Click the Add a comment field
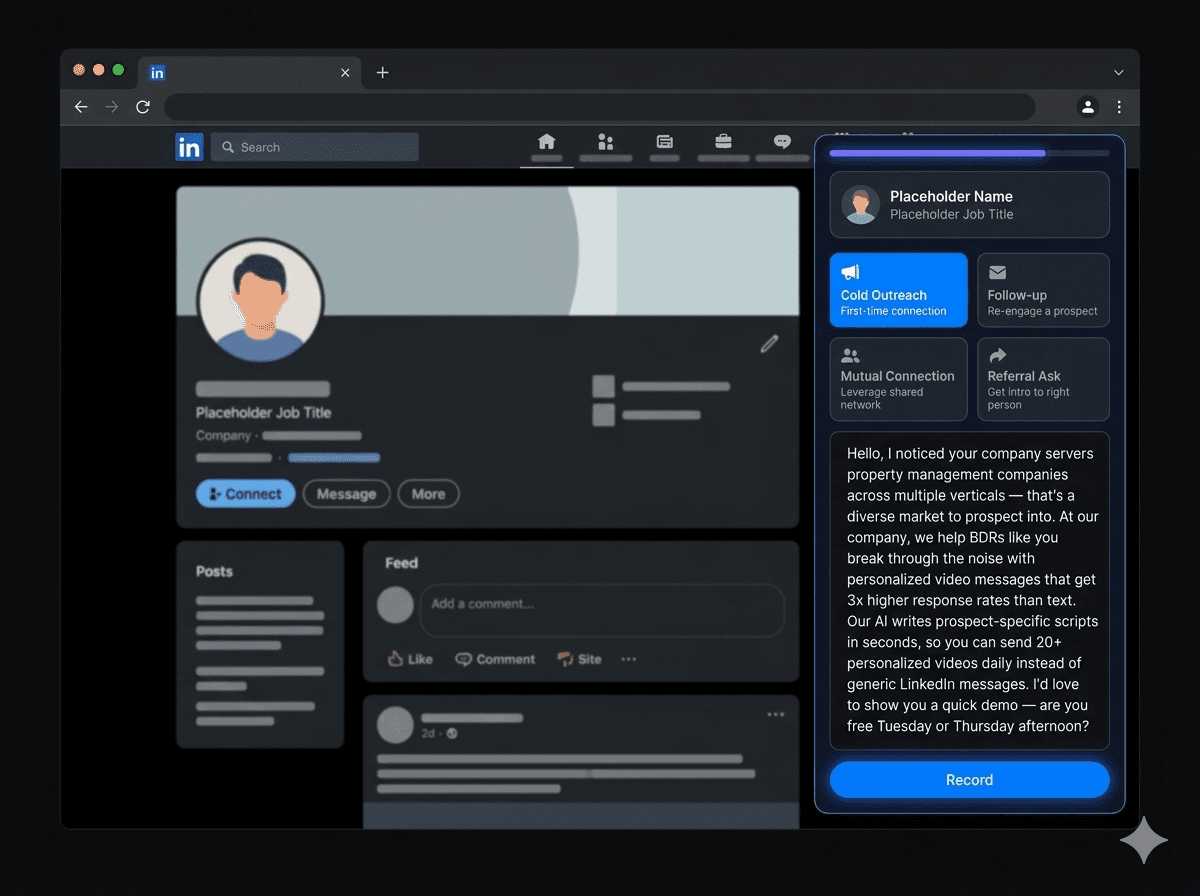1200x896 pixels. 600,610
